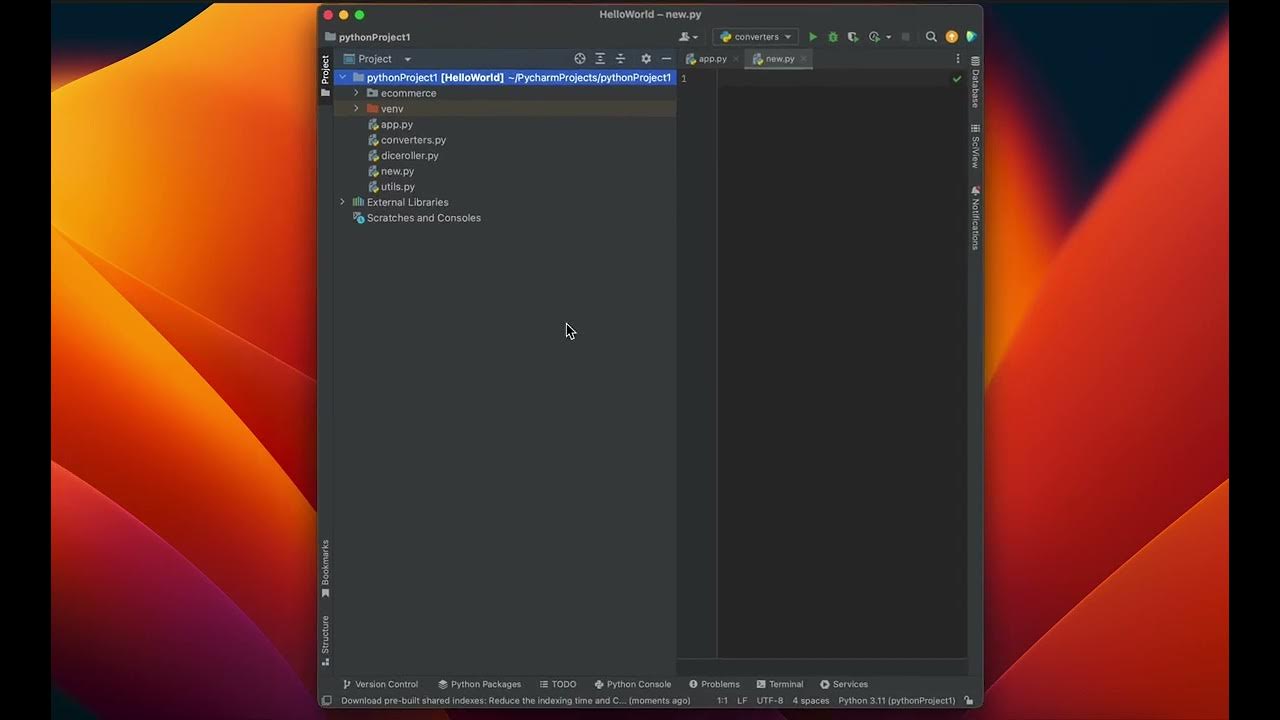Open the JetBrains toolbox icon

click(x=971, y=37)
